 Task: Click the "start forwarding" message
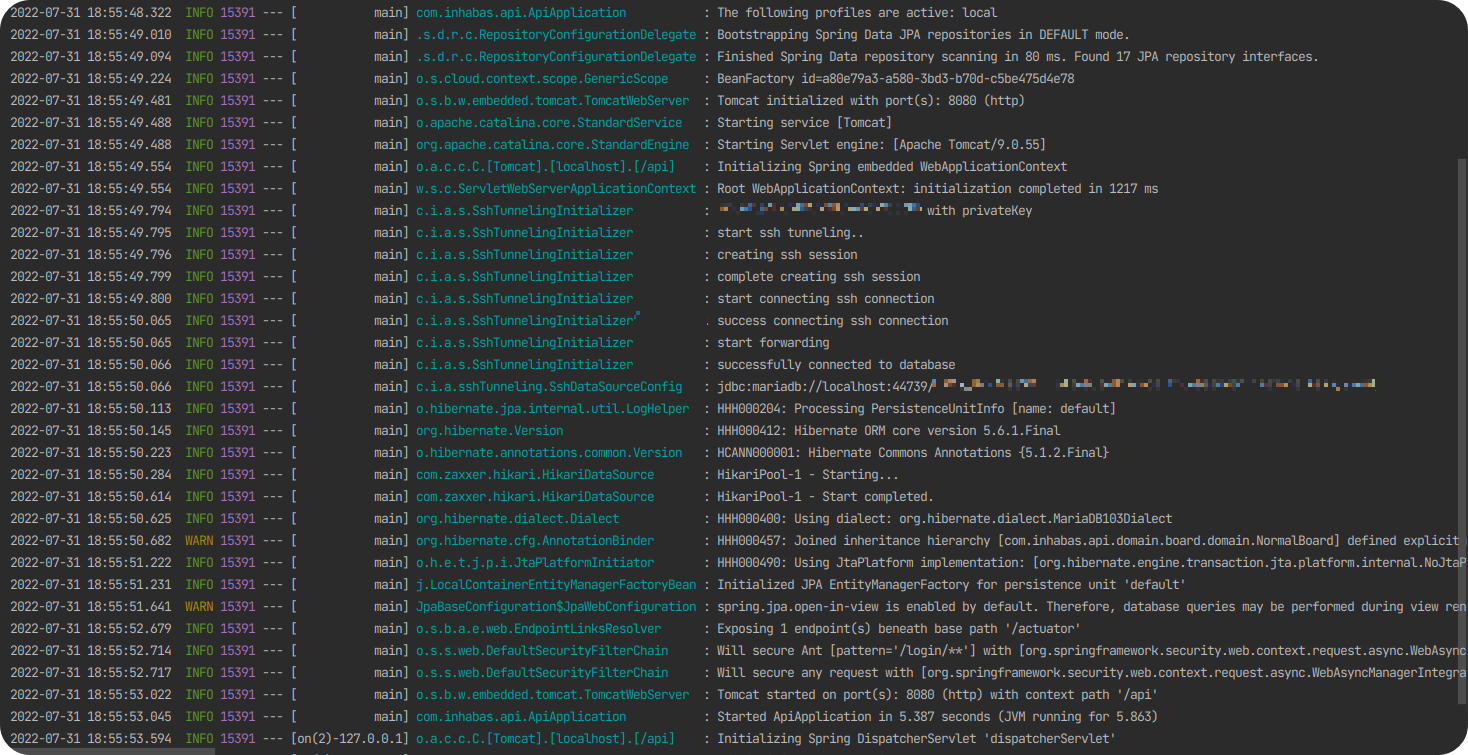tap(773, 343)
